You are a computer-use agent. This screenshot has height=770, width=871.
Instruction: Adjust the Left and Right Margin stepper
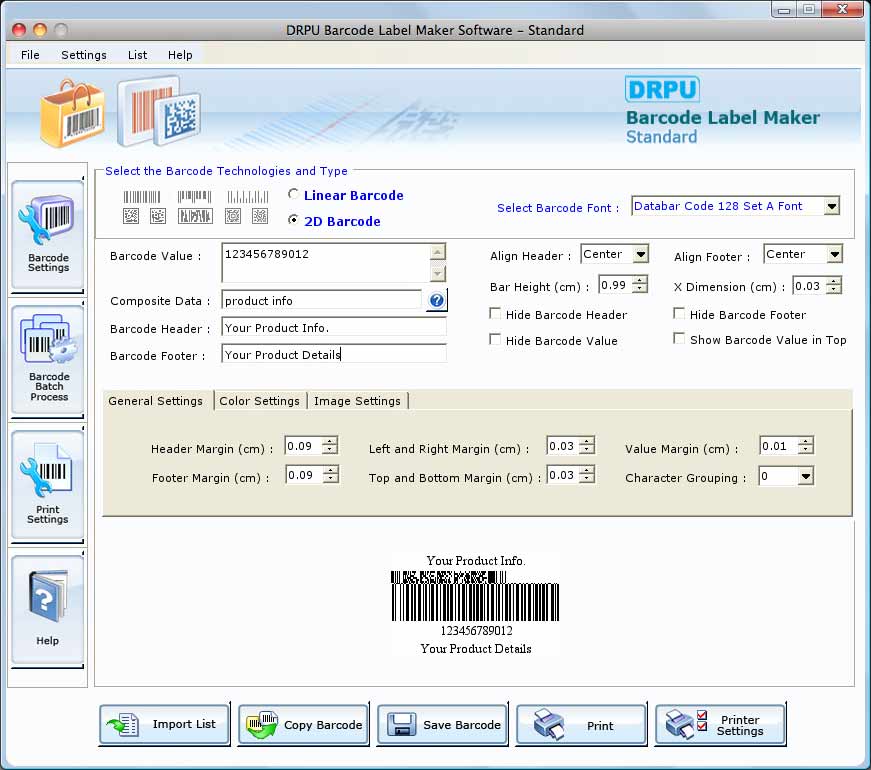[x=587, y=446]
